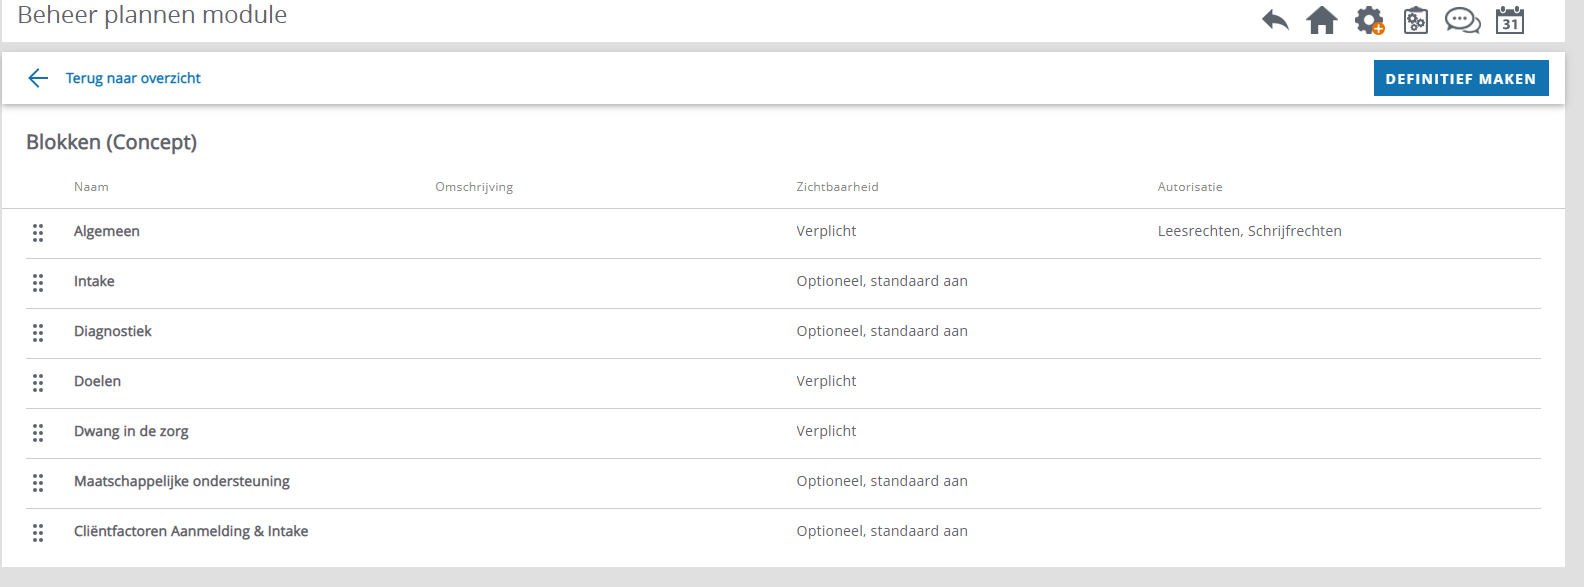Click the back arrow next to Terug naar overzicht

[x=38, y=78]
